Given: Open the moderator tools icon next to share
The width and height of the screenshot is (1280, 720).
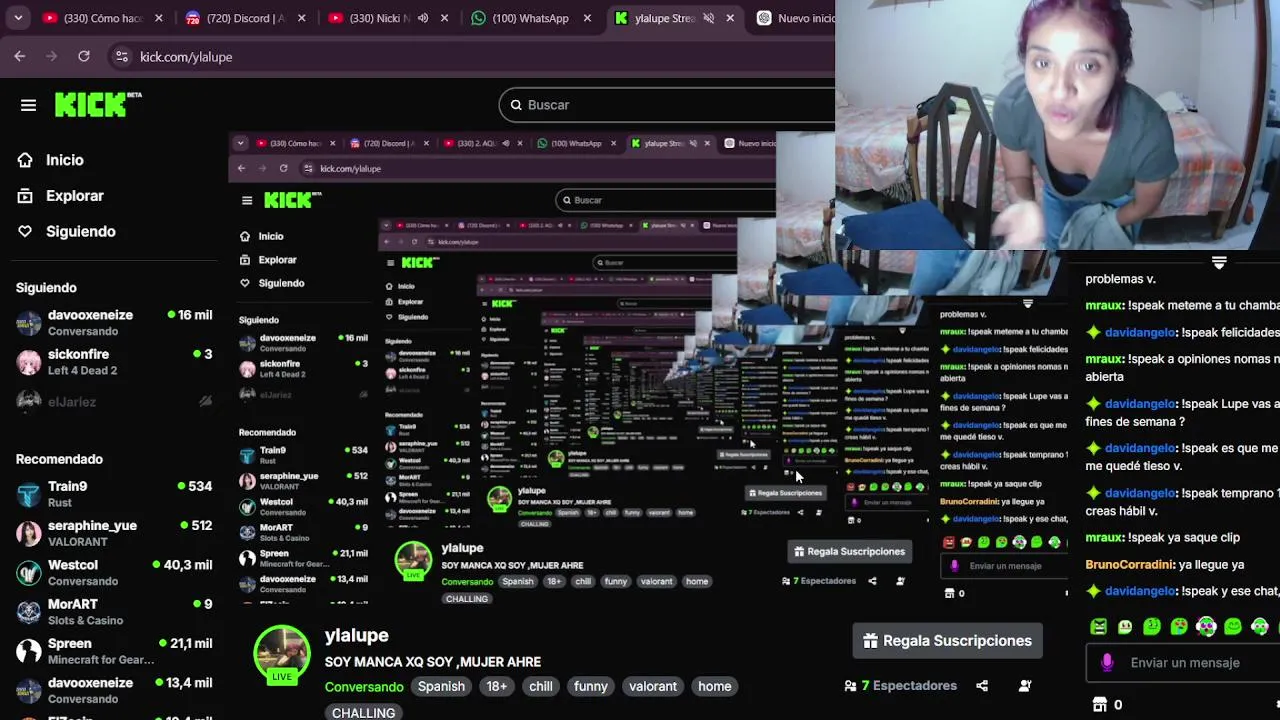Looking at the screenshot, I should coord(1025,686).
